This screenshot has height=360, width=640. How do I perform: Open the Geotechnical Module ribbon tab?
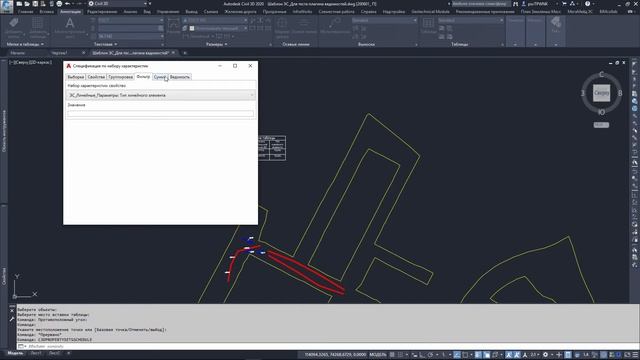(x=430, y=12)
